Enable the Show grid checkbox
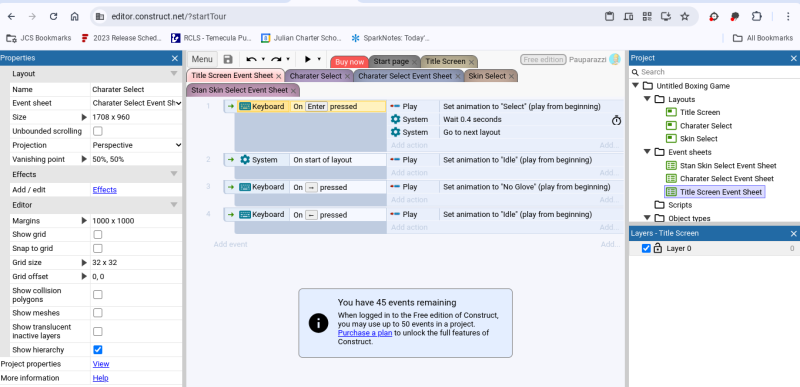 click(97, 235)
